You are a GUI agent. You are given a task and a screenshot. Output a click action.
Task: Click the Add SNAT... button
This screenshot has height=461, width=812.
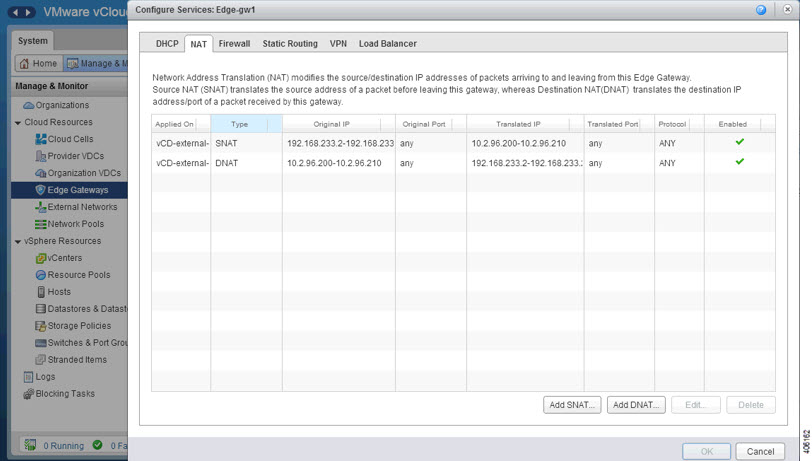tap(572, 405)
